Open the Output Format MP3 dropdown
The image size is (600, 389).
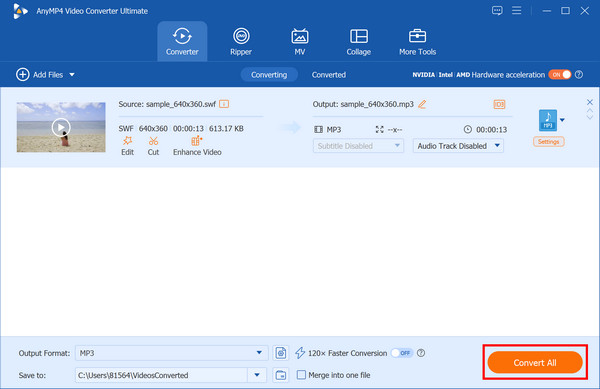click(171, 353)
